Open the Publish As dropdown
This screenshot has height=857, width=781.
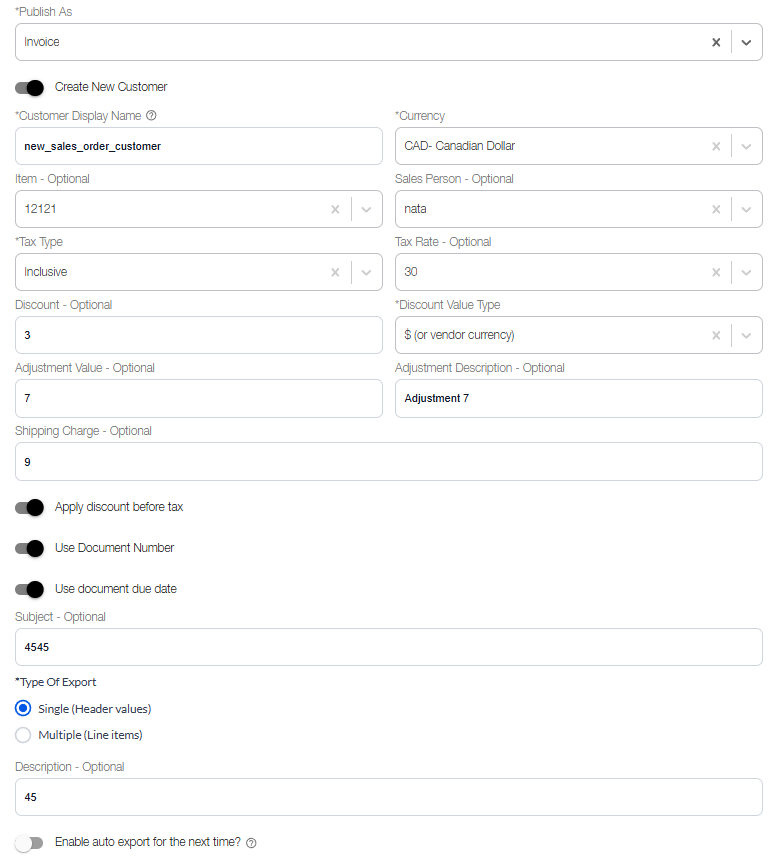[746, 42]
